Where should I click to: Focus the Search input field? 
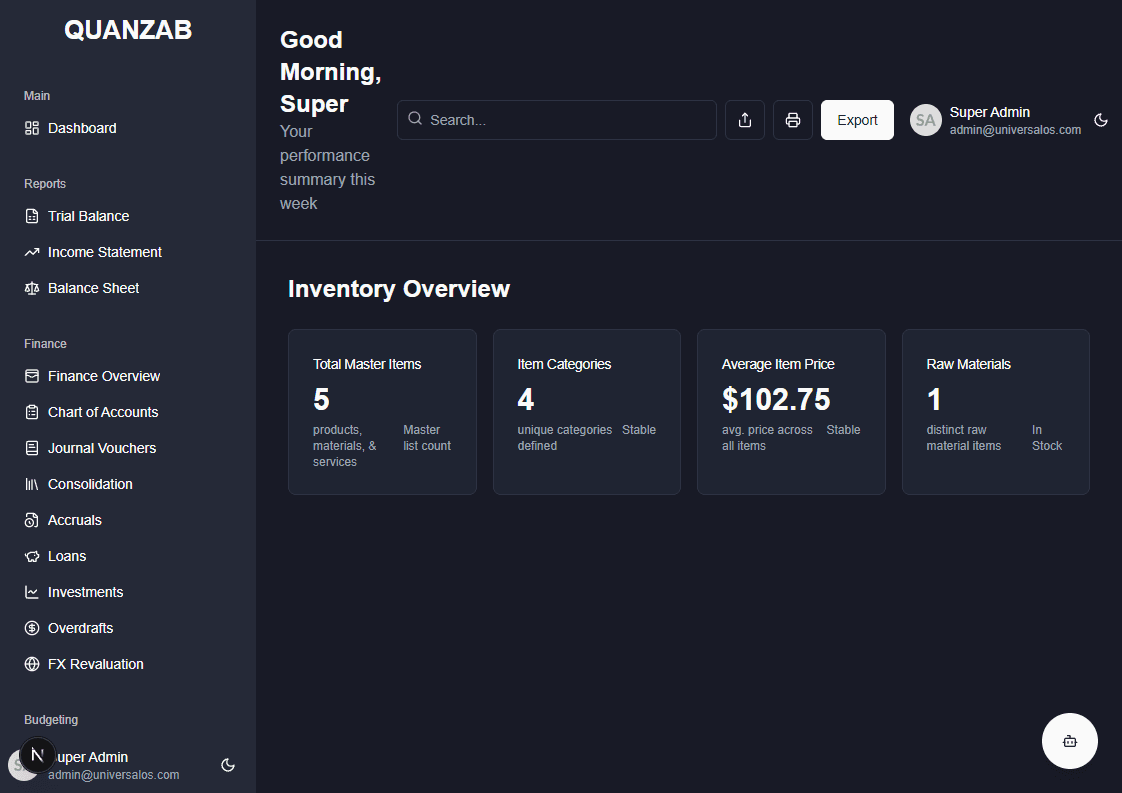point(557,120)
